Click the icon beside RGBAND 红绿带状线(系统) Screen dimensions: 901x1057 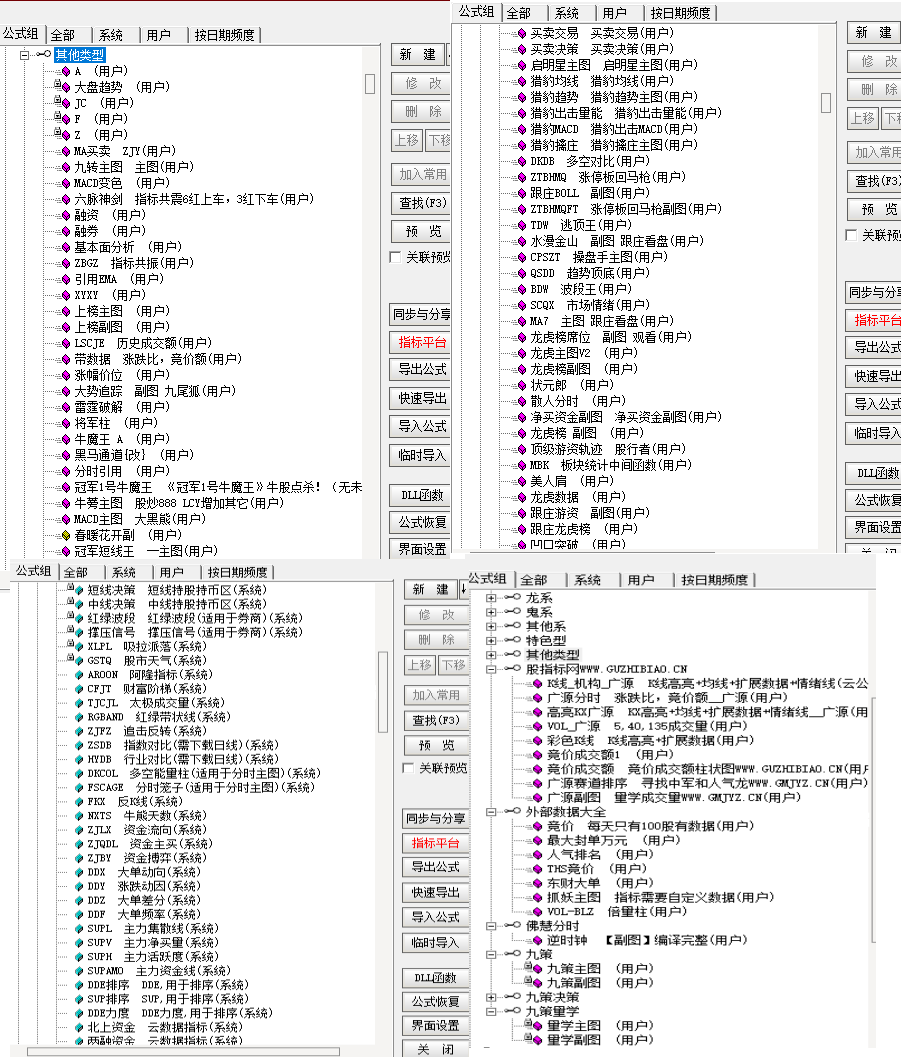pyautogui.click(x=79, y=717)
